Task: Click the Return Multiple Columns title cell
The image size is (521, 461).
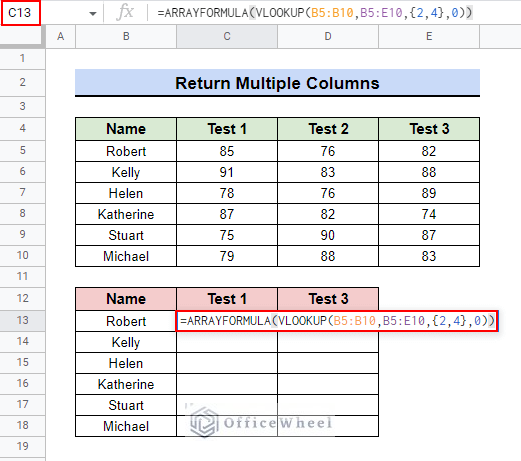Action: point(277,83)
